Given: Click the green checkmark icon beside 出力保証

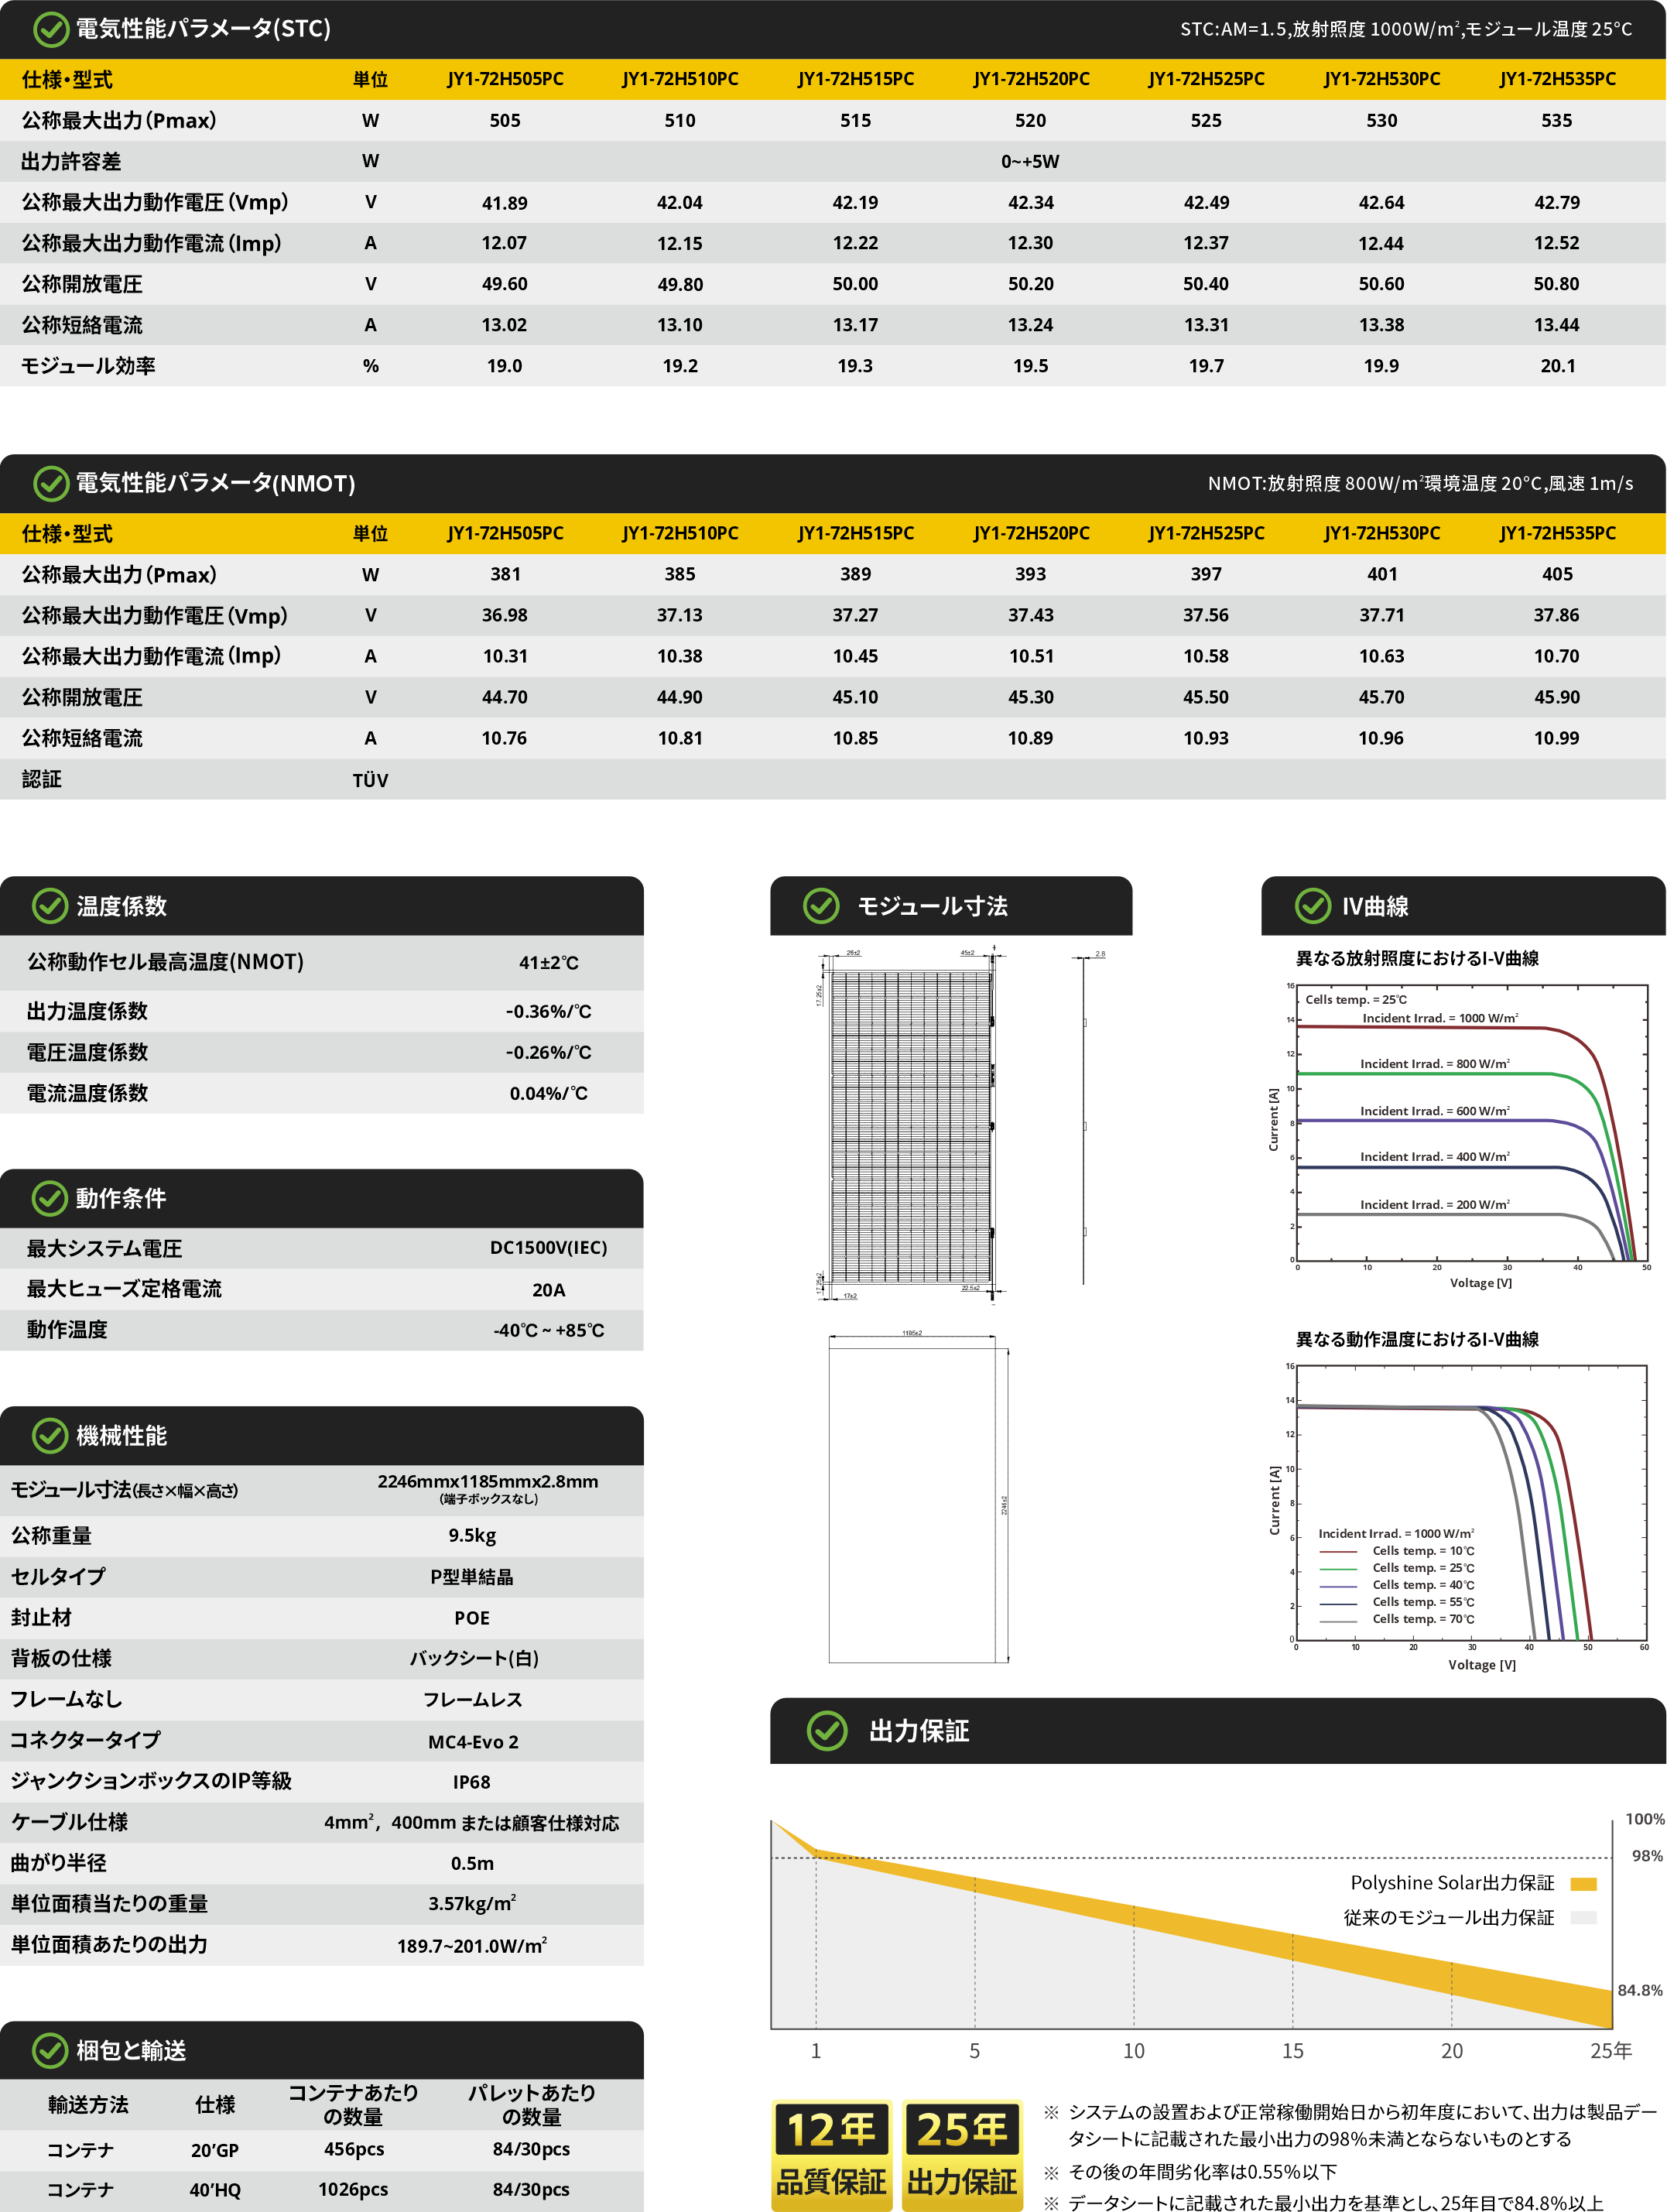Looking at the screenshot, I should 827,1731.
